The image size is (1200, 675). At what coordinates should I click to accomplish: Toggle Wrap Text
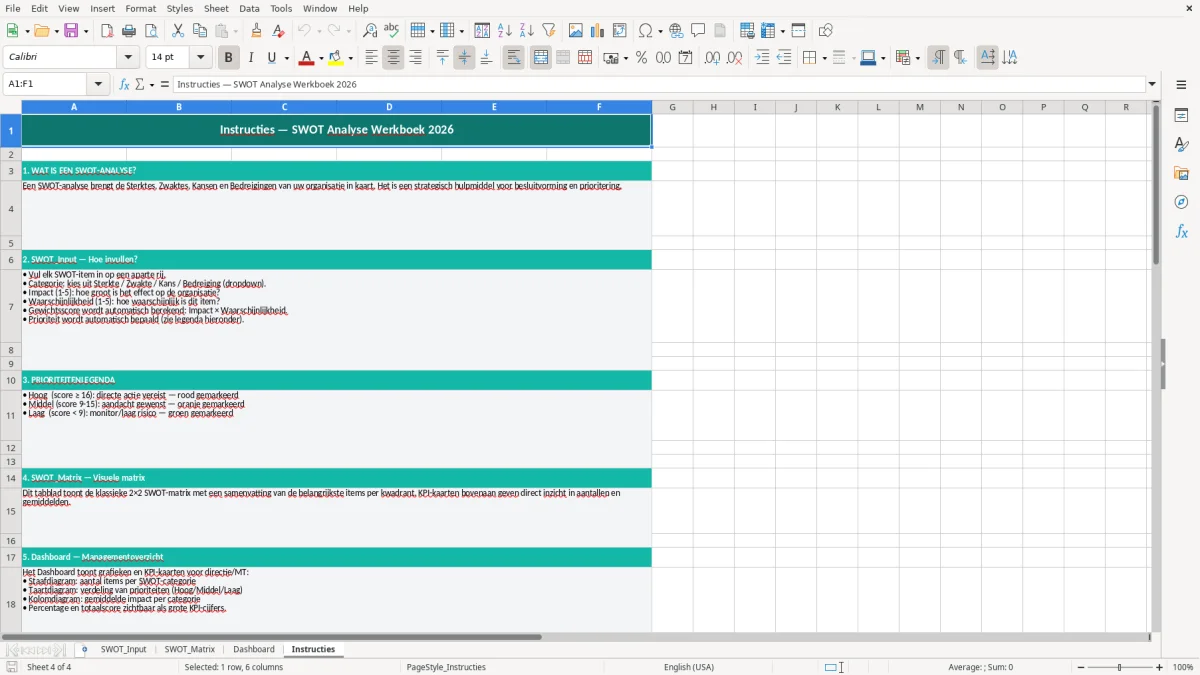pos(513,58)
